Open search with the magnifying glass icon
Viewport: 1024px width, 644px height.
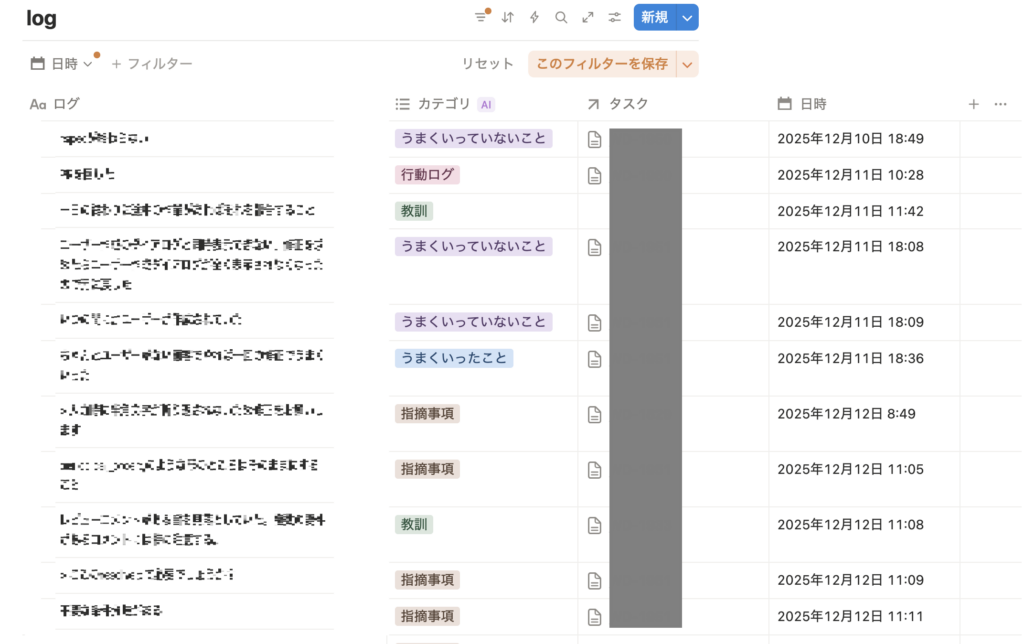pos(561,17)
